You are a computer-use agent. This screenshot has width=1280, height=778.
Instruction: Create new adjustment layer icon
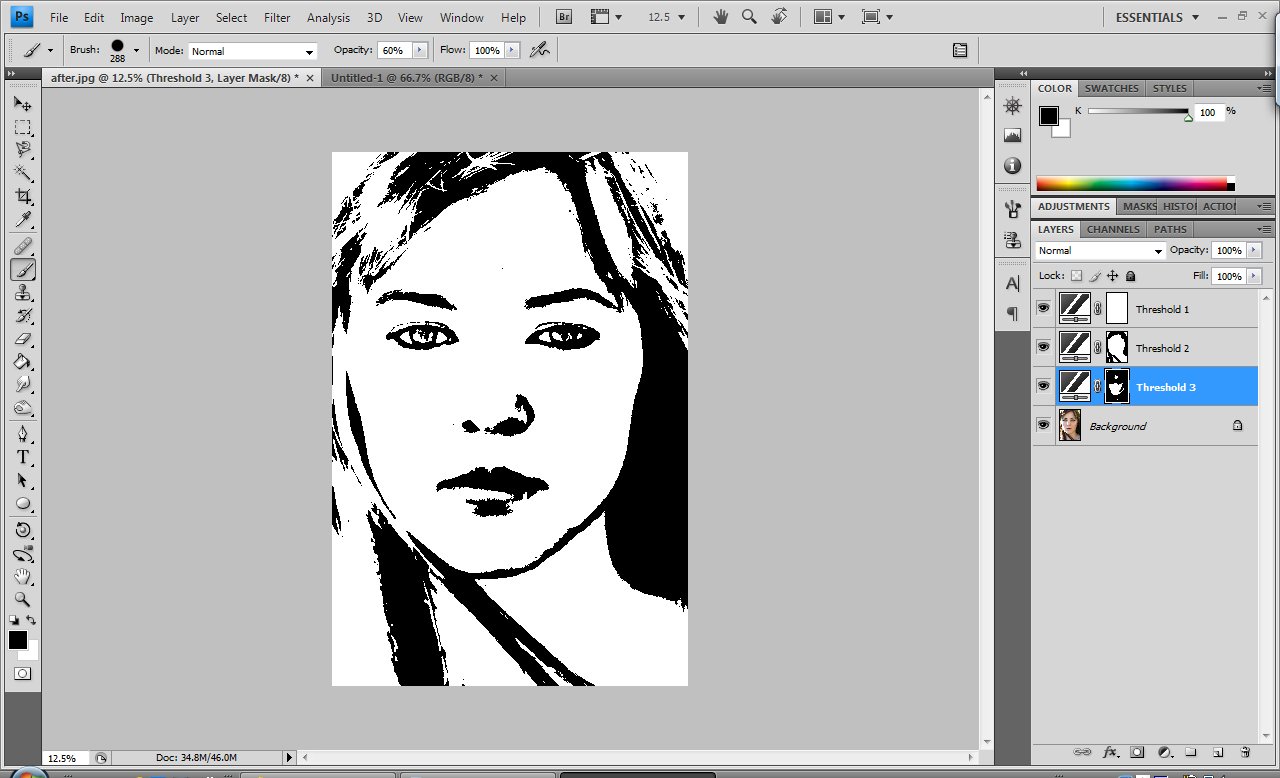1164,751
